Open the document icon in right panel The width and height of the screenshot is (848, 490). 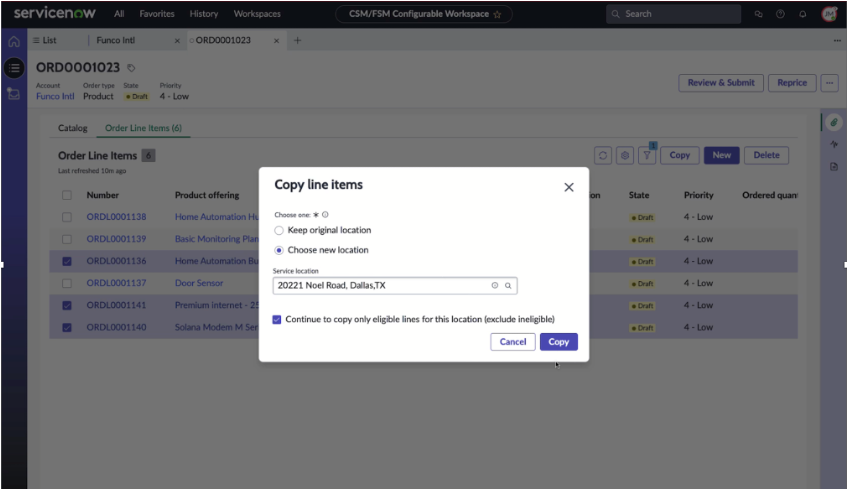coord(834,167)
